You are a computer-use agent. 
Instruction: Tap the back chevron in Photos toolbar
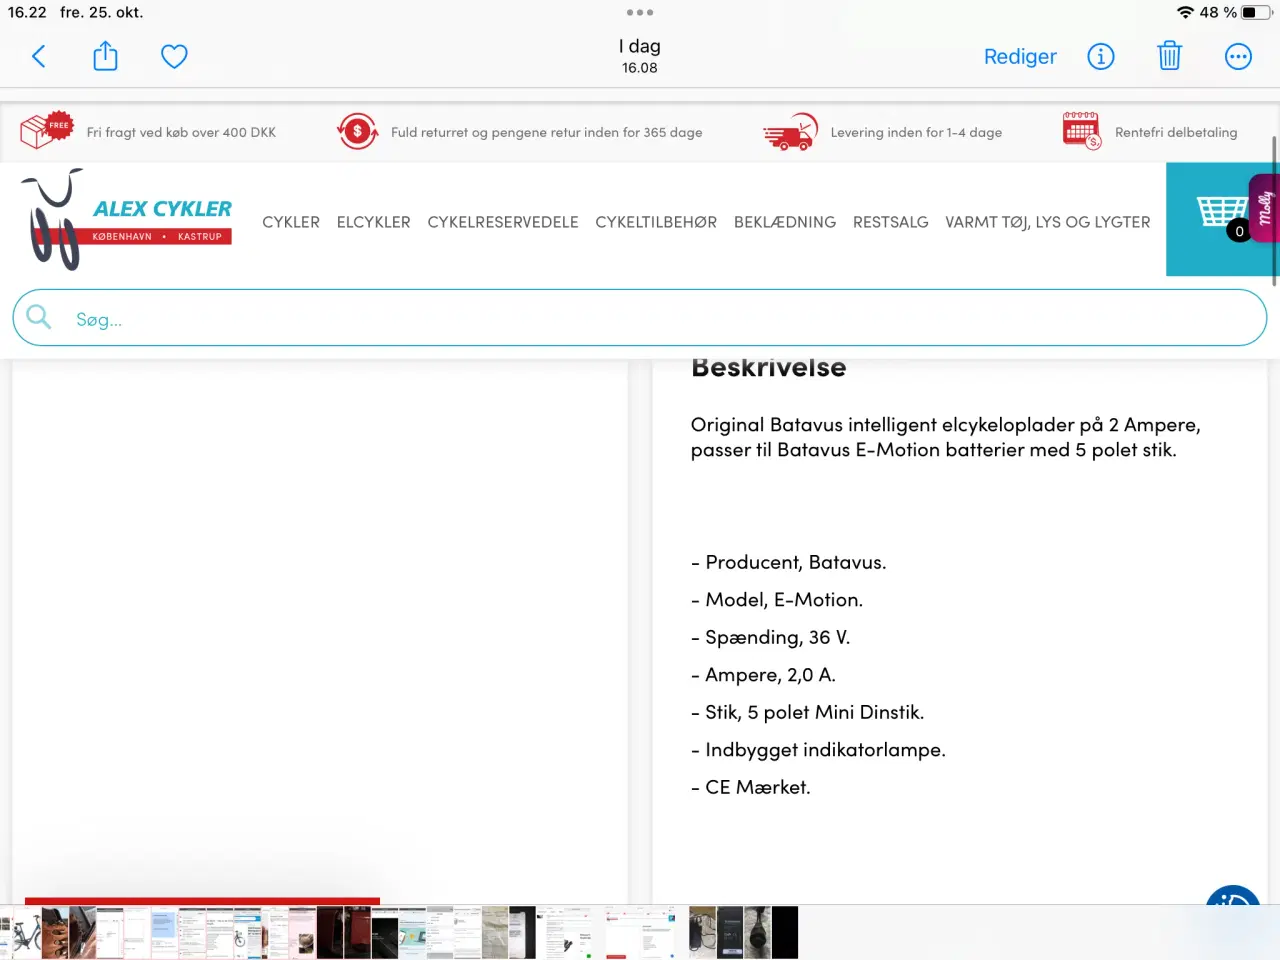[x=39, y=57]
